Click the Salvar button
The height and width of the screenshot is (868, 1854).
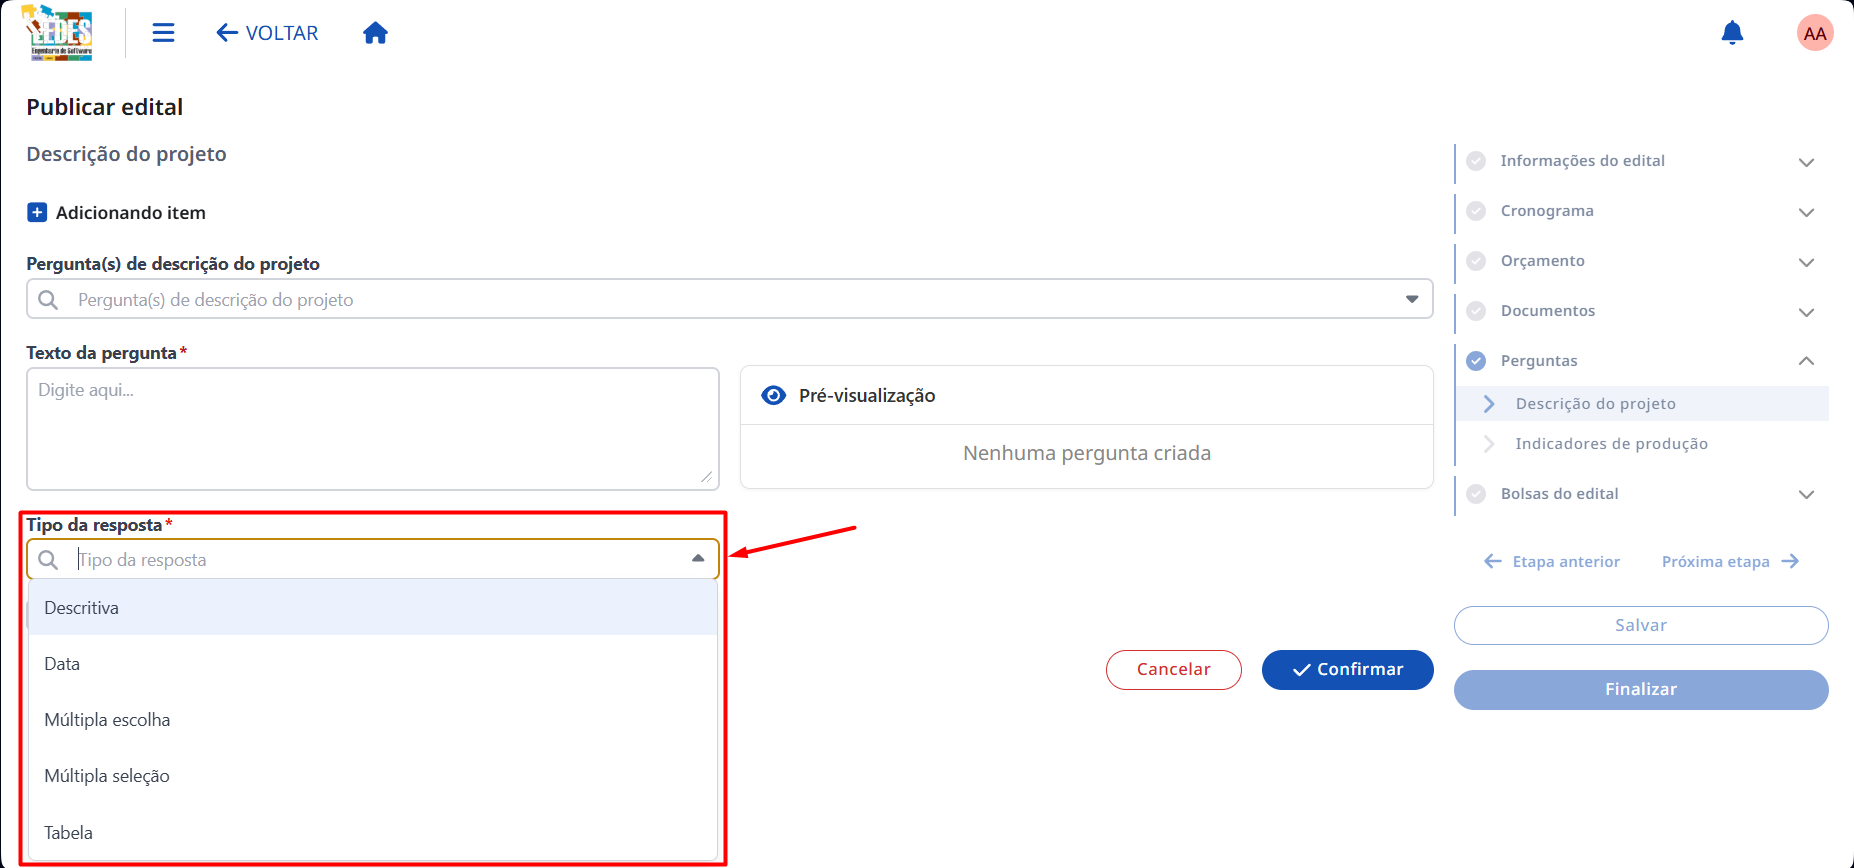1641,625
